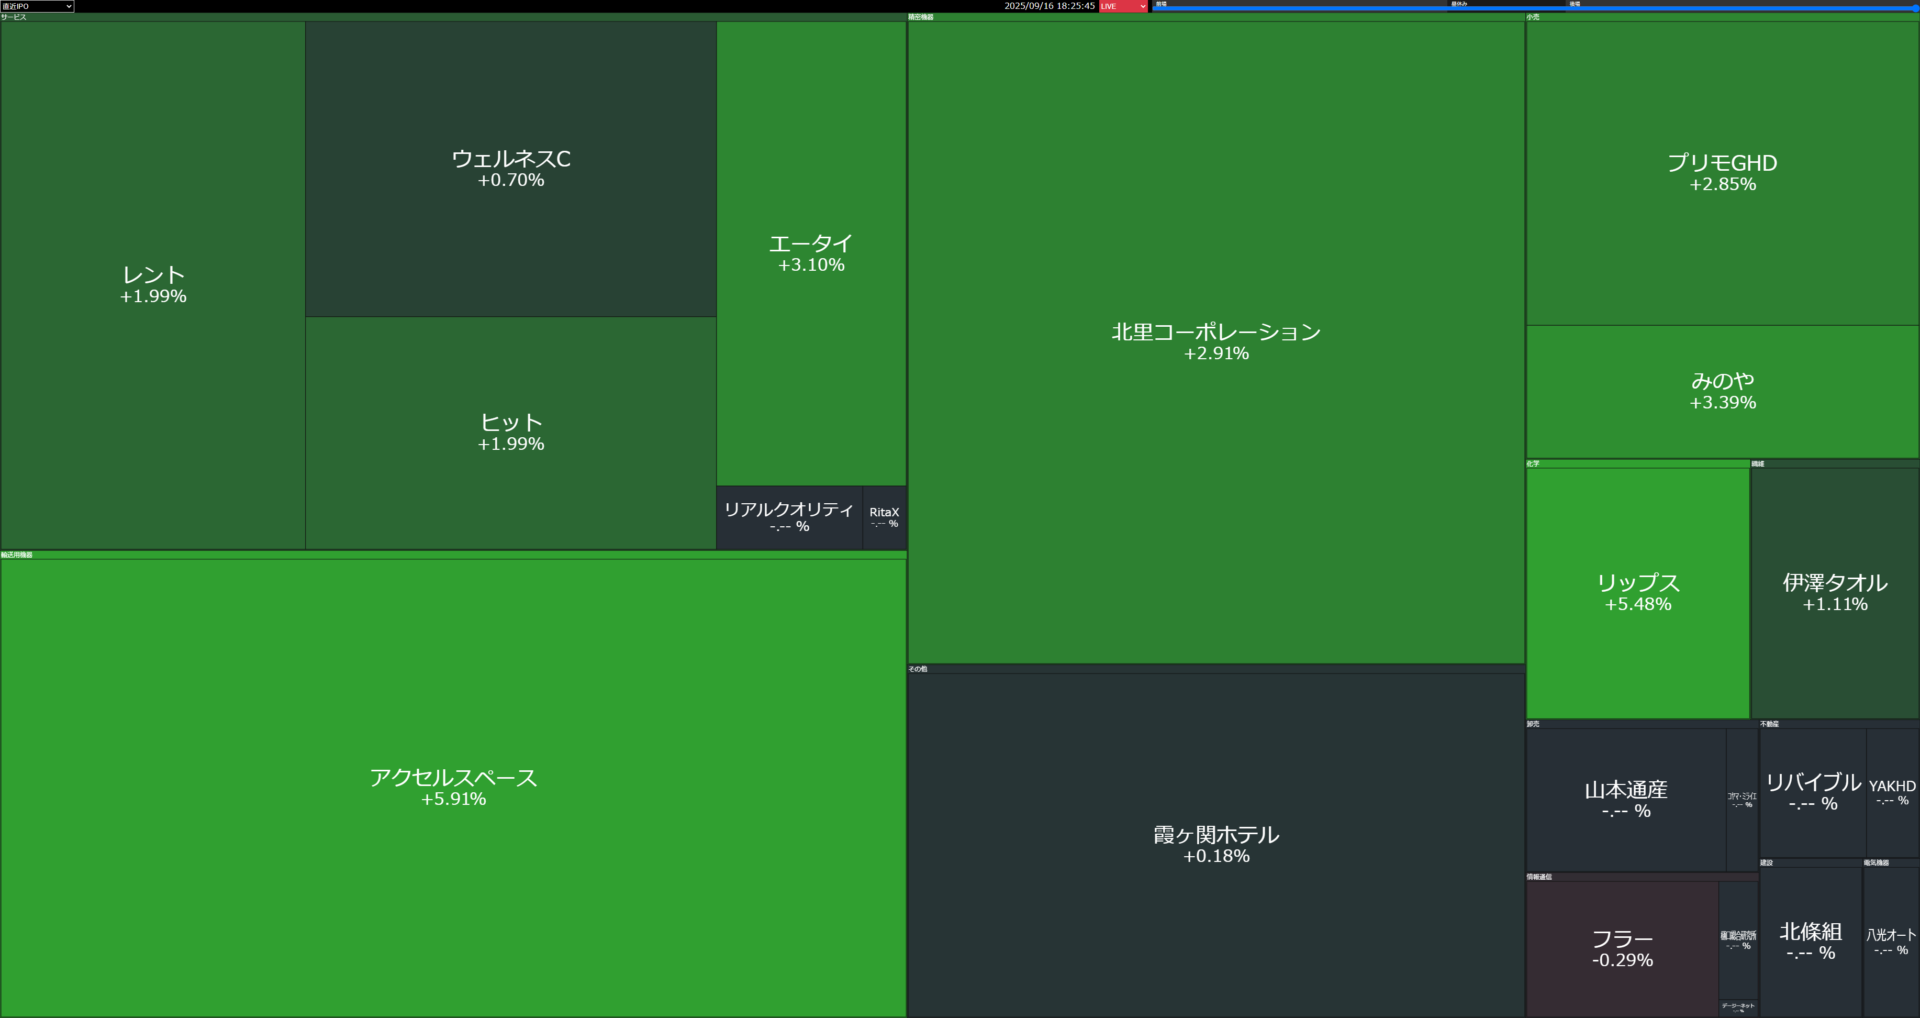Select the tiny データーネット tile

[x=1738, y=1007]
